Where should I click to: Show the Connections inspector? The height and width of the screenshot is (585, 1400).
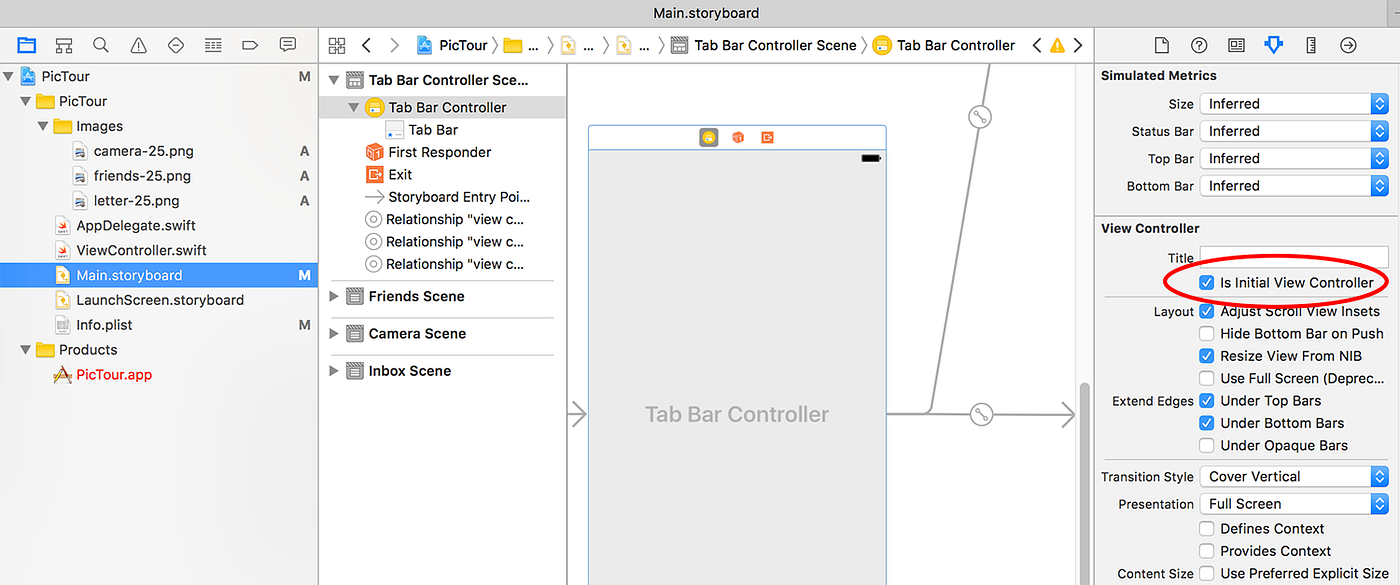[1348, 45]
